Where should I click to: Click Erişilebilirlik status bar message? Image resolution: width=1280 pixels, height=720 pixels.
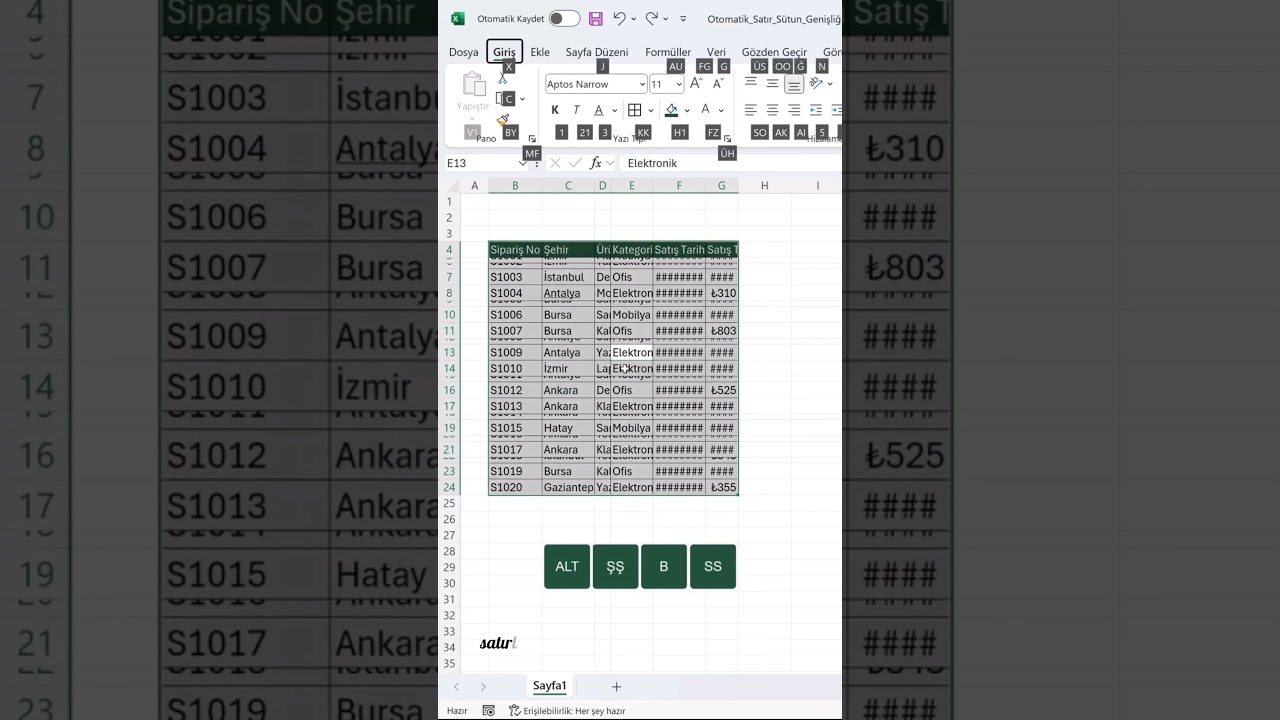[x=567, y=710]
